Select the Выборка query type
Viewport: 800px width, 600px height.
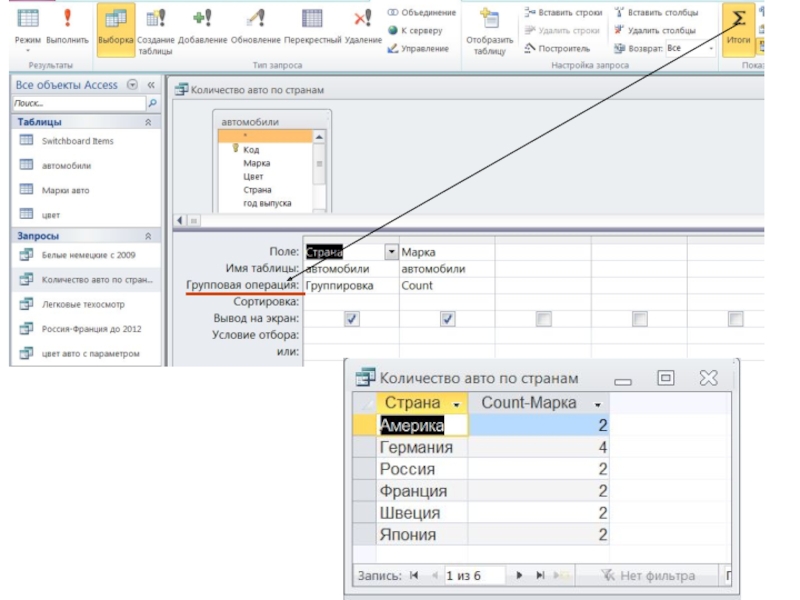point(116,29)
